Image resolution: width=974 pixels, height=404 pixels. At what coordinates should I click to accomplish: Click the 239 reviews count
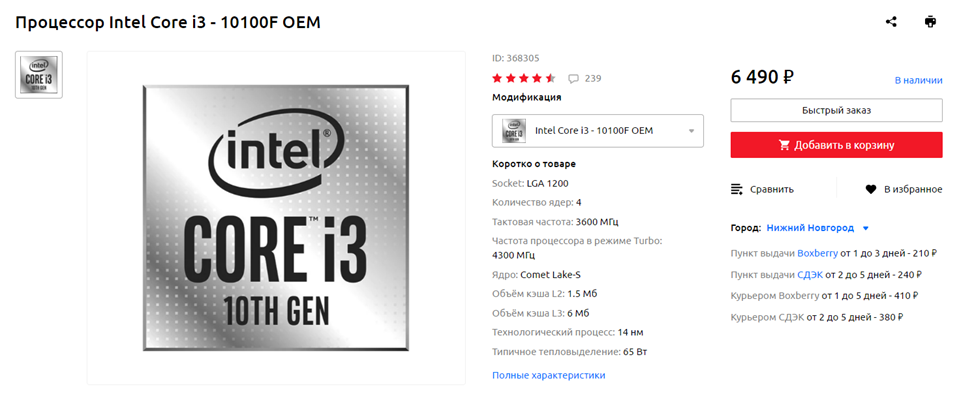pyautogui.click(x=593, y=79)
